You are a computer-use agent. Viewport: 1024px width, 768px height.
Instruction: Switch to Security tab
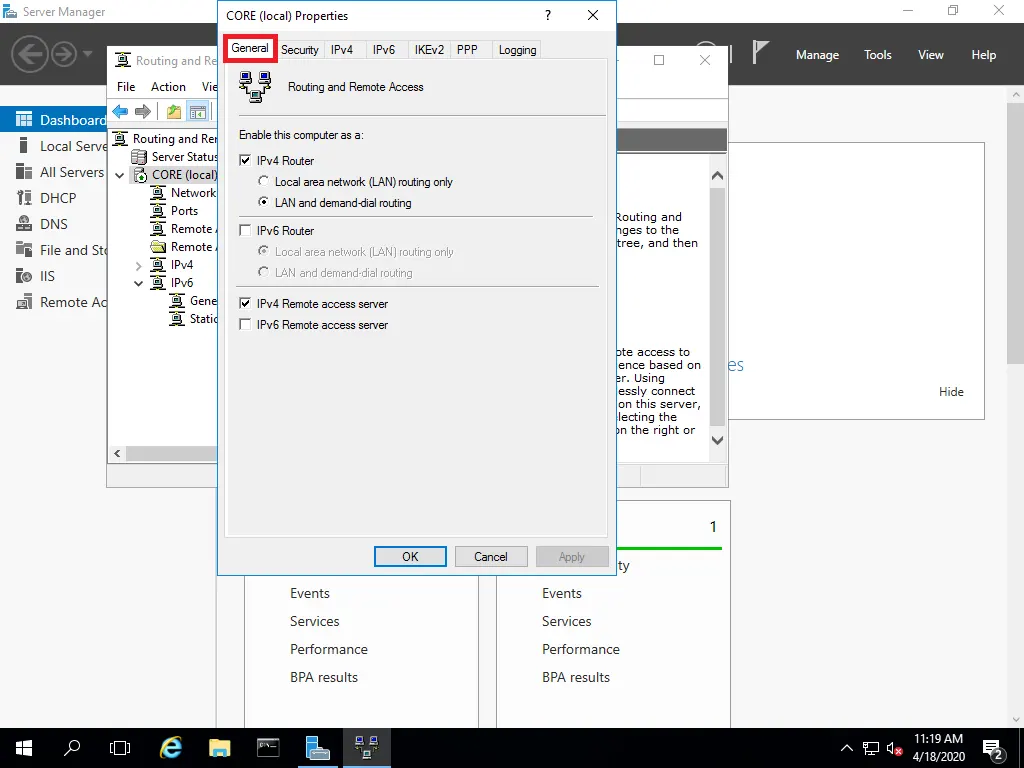[300, 50]
